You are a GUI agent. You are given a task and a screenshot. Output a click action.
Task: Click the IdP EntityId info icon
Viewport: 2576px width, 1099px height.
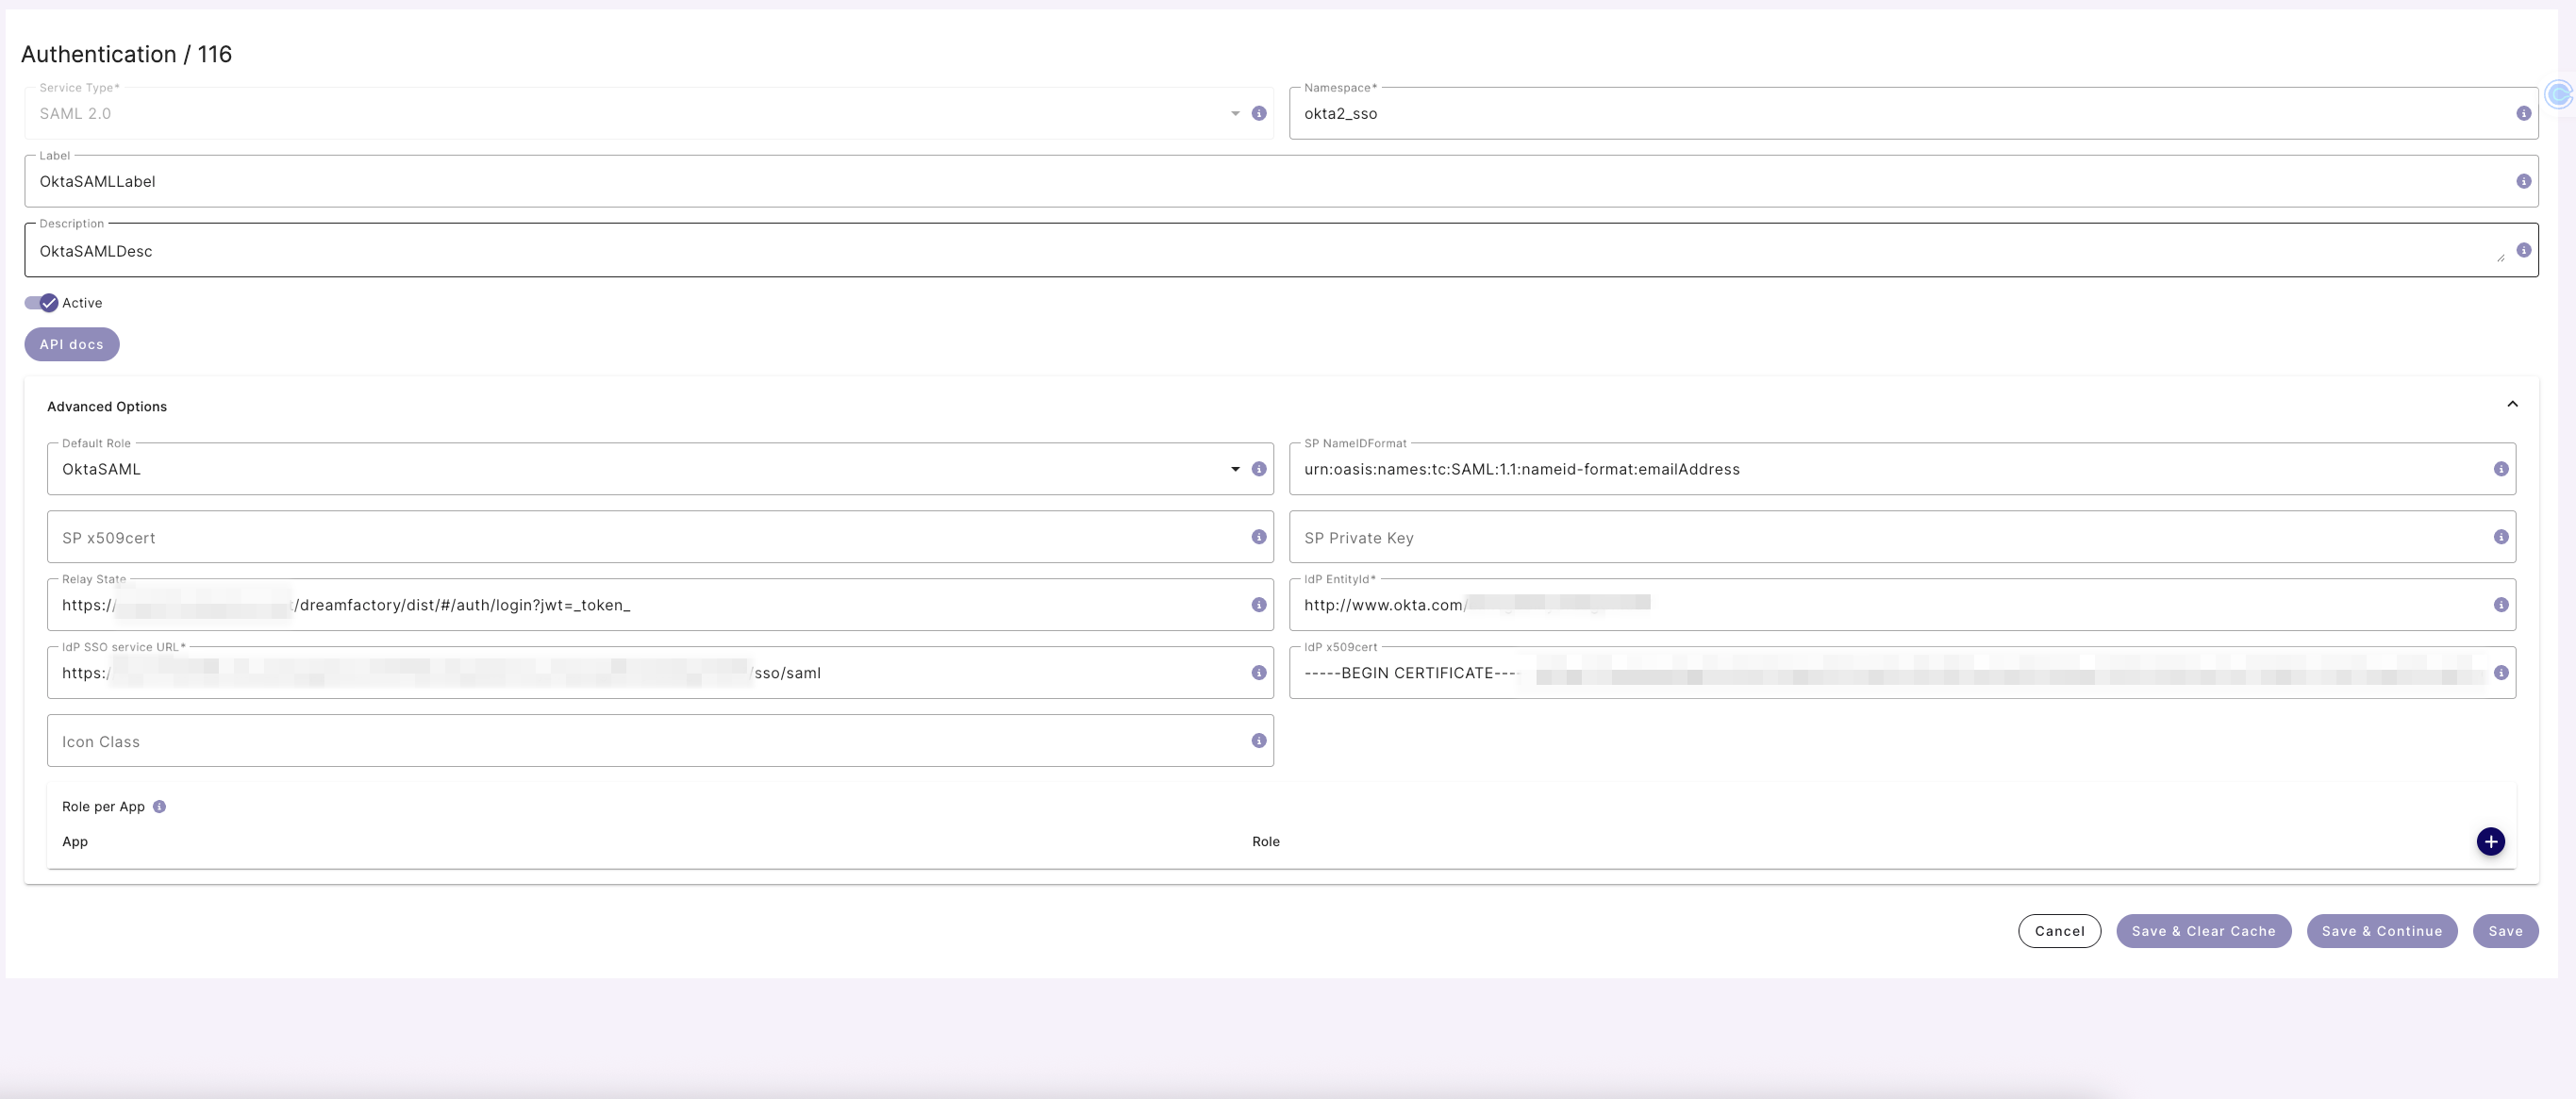2501,604
